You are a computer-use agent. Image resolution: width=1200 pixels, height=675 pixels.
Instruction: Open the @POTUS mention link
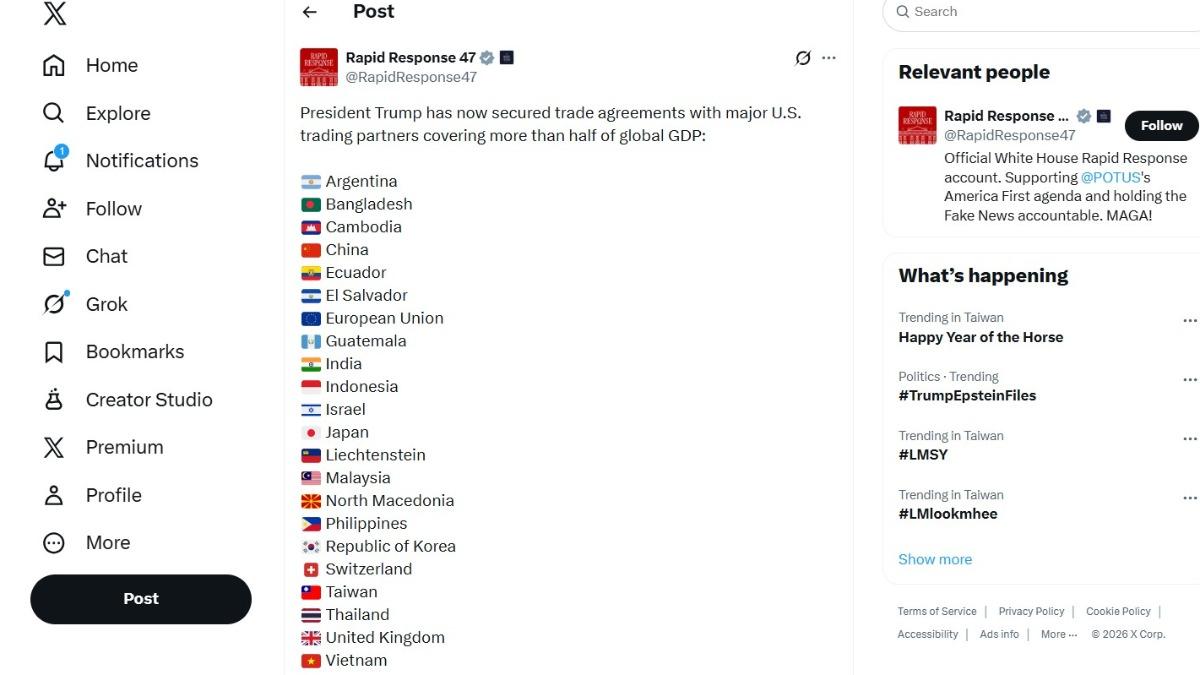[x=1111, y=177]
